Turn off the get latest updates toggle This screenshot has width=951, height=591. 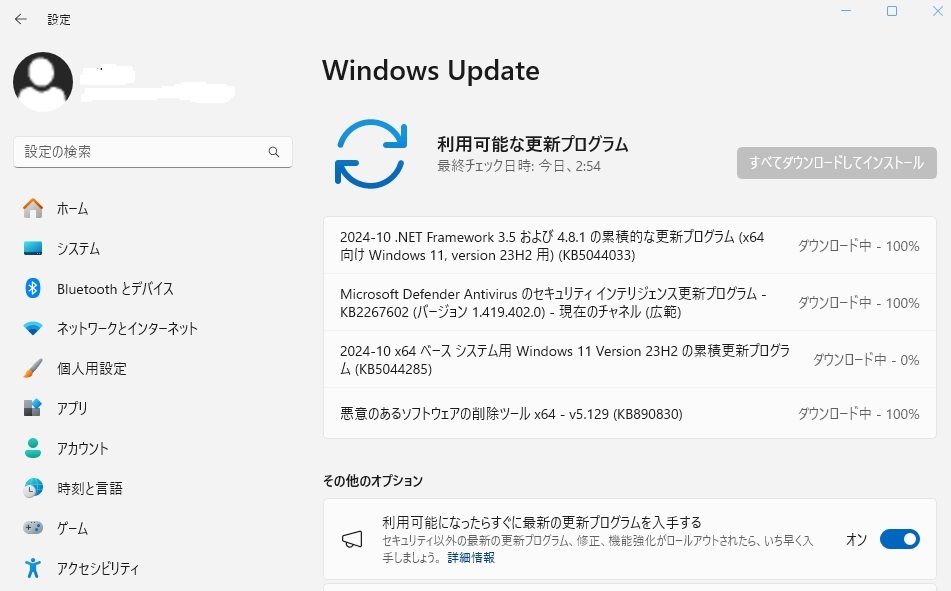899,540
